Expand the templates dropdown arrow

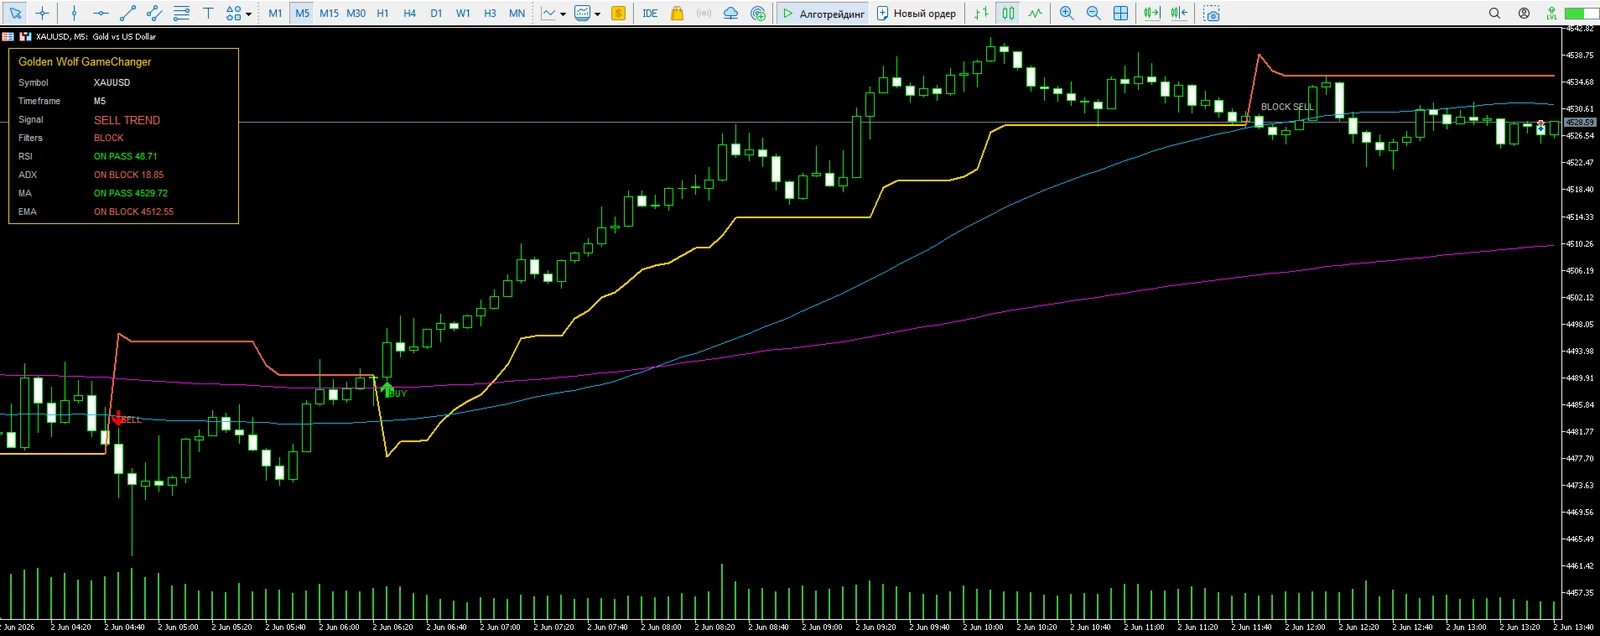(x=598, y=14)
